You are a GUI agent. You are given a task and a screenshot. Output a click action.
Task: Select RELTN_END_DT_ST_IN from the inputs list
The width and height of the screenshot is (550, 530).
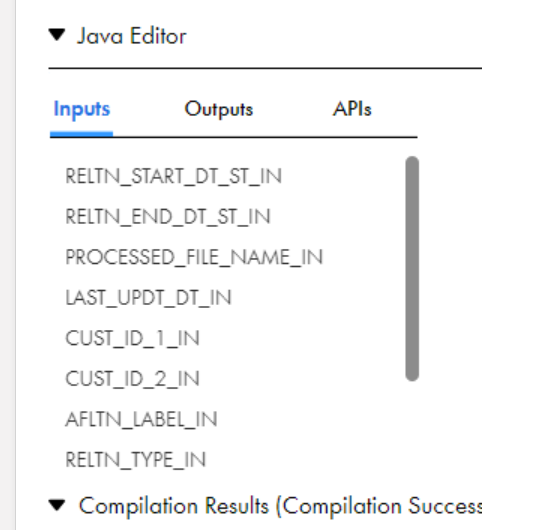[x=168, y=217]
